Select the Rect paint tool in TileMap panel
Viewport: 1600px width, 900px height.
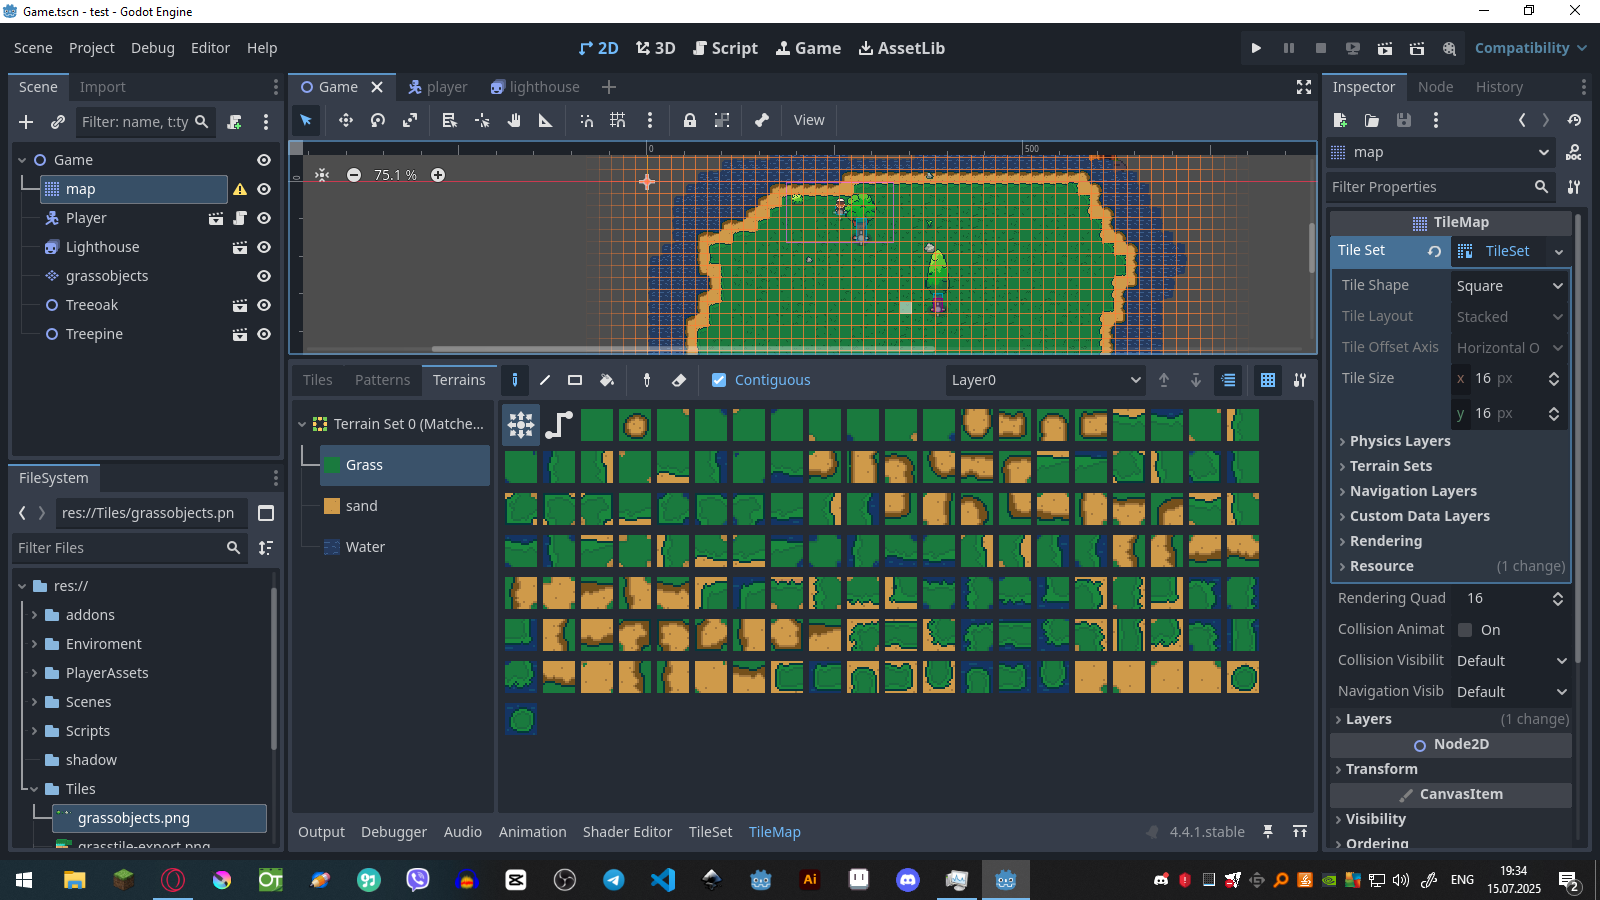[x=574, y=380]
